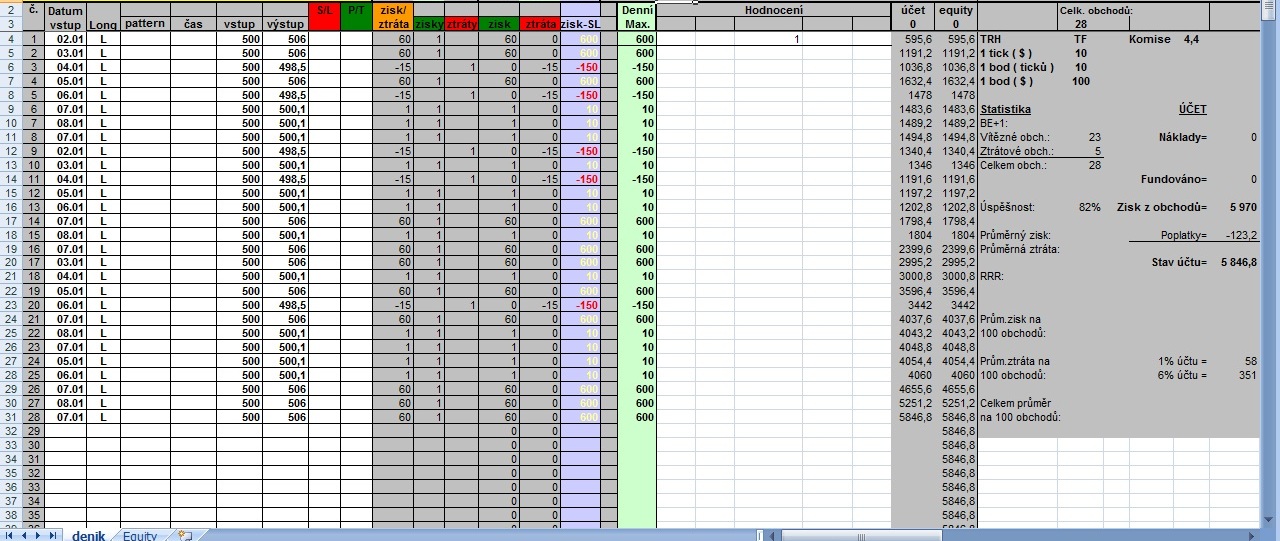The image size is (1280, 541).
Task: Select the green P/T header cell
Action: [356, 16]
